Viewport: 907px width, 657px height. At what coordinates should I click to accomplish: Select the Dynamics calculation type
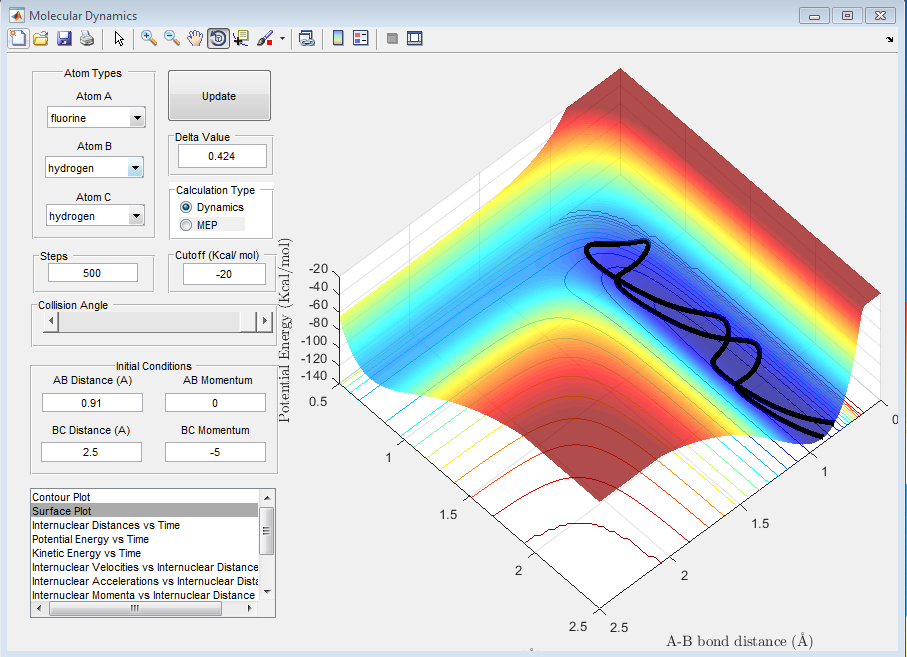point(186,207)
